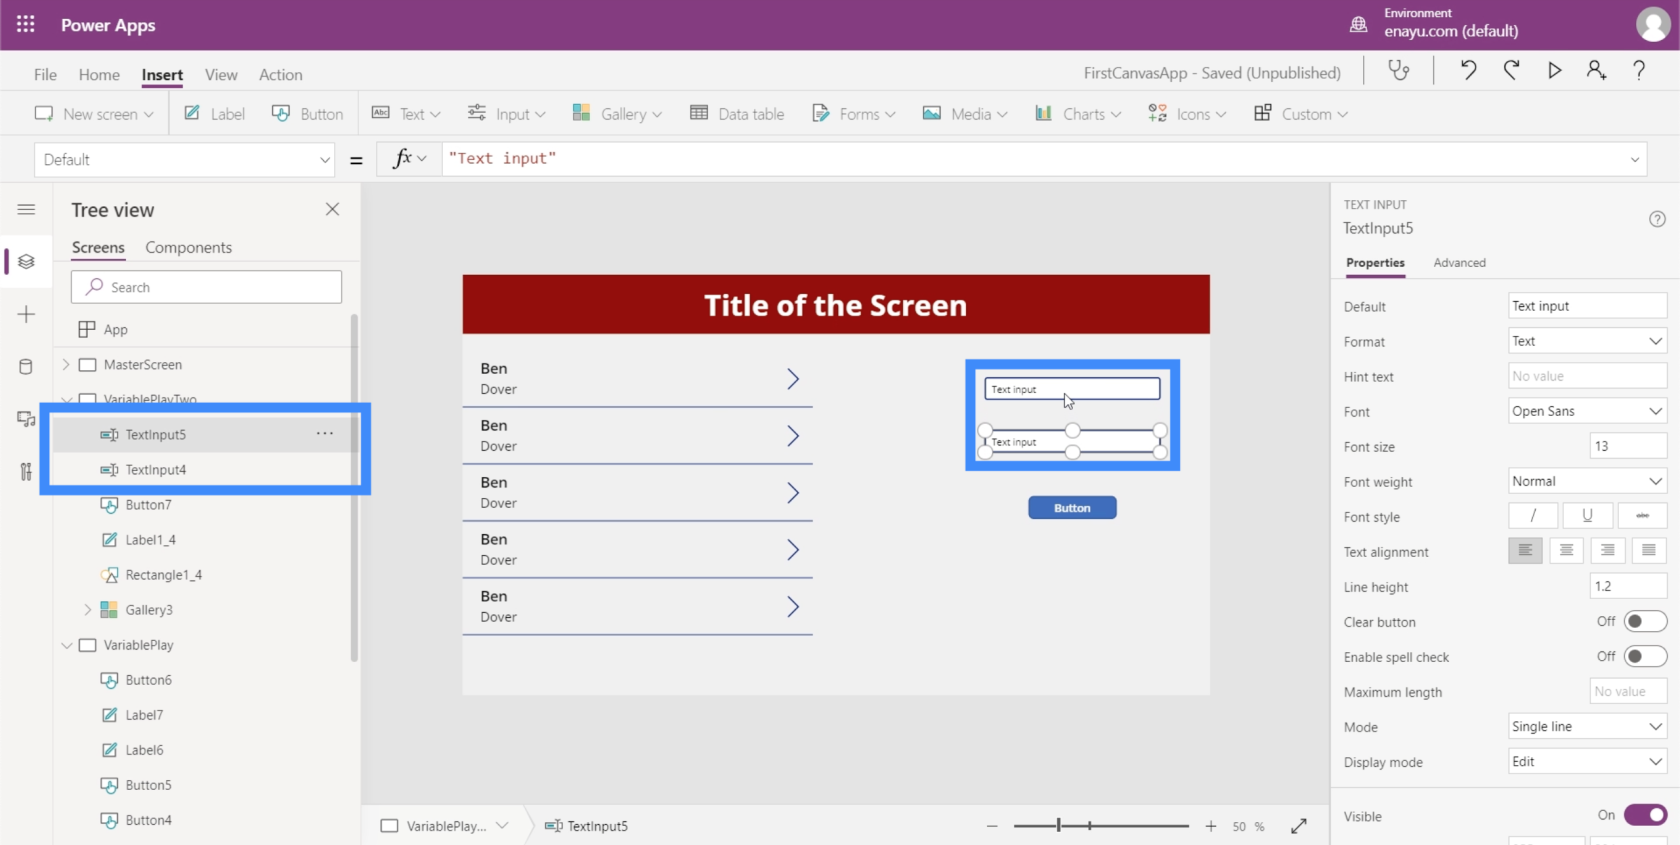Image resolution: width=1680 pixels, height=845 pixels.
Task: Insert a Label control
Action: pos(214,114)
